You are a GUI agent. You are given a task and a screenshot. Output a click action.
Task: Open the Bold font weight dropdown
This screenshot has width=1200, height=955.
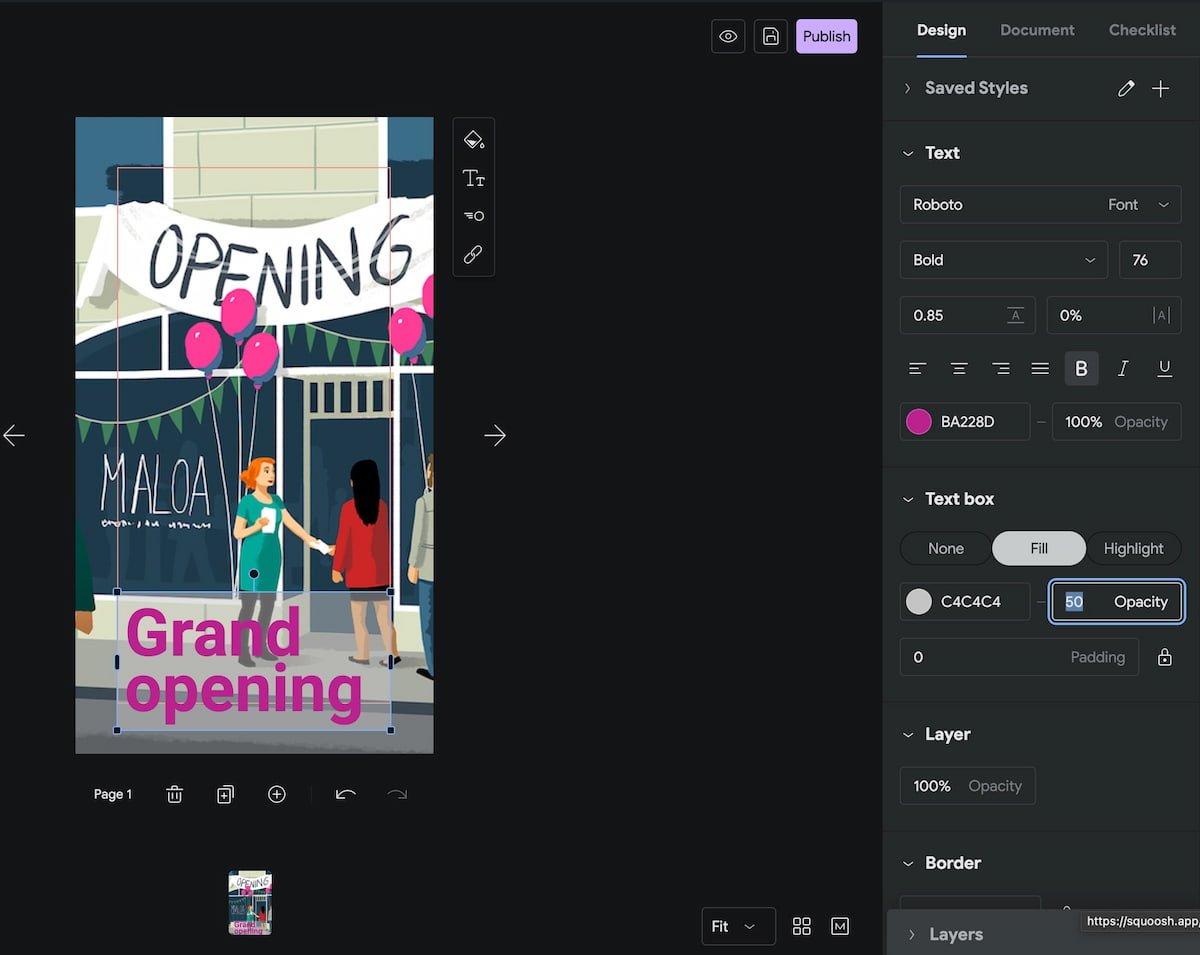pos(1003,260)
